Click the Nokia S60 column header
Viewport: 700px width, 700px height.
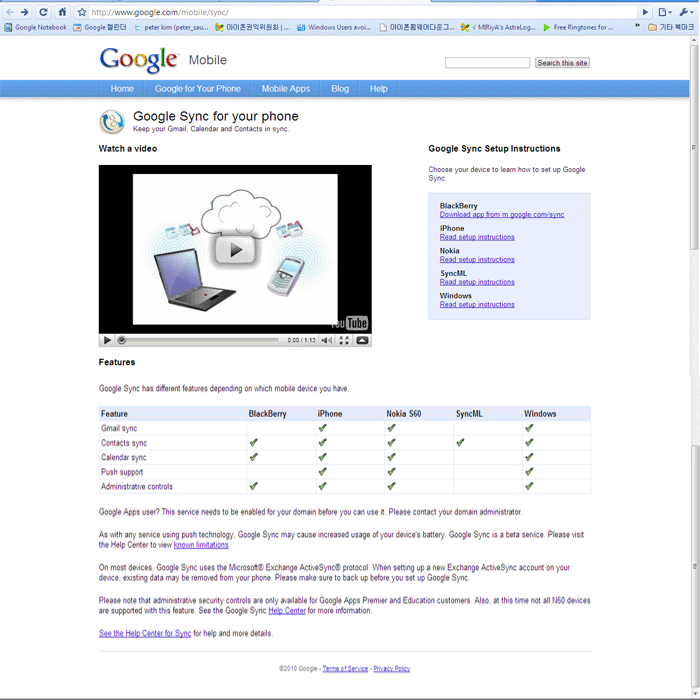pos(404,414)
